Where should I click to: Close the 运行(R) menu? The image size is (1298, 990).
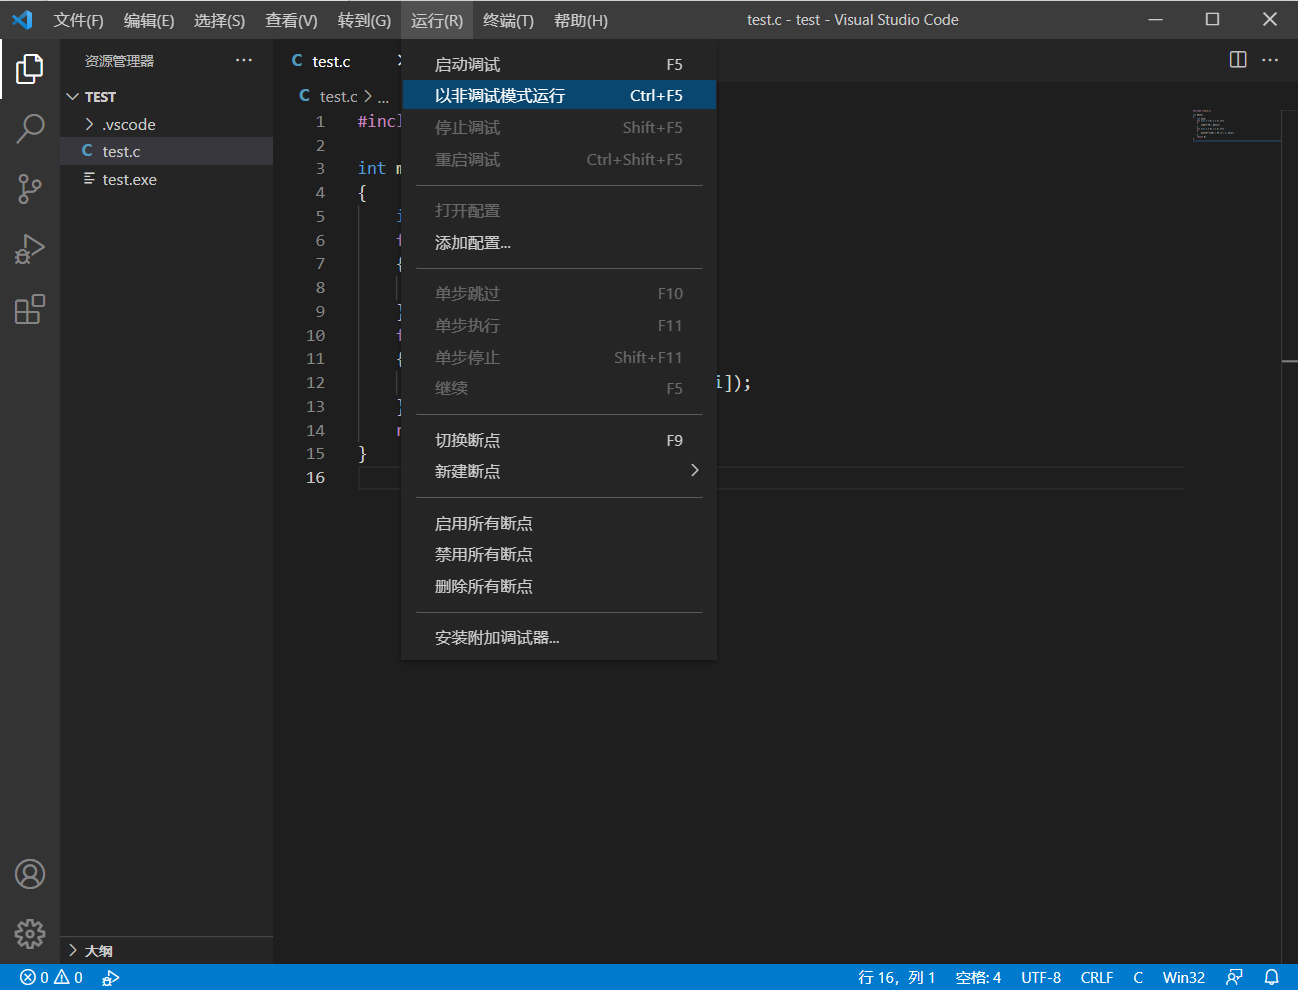[x=437, y=20]
